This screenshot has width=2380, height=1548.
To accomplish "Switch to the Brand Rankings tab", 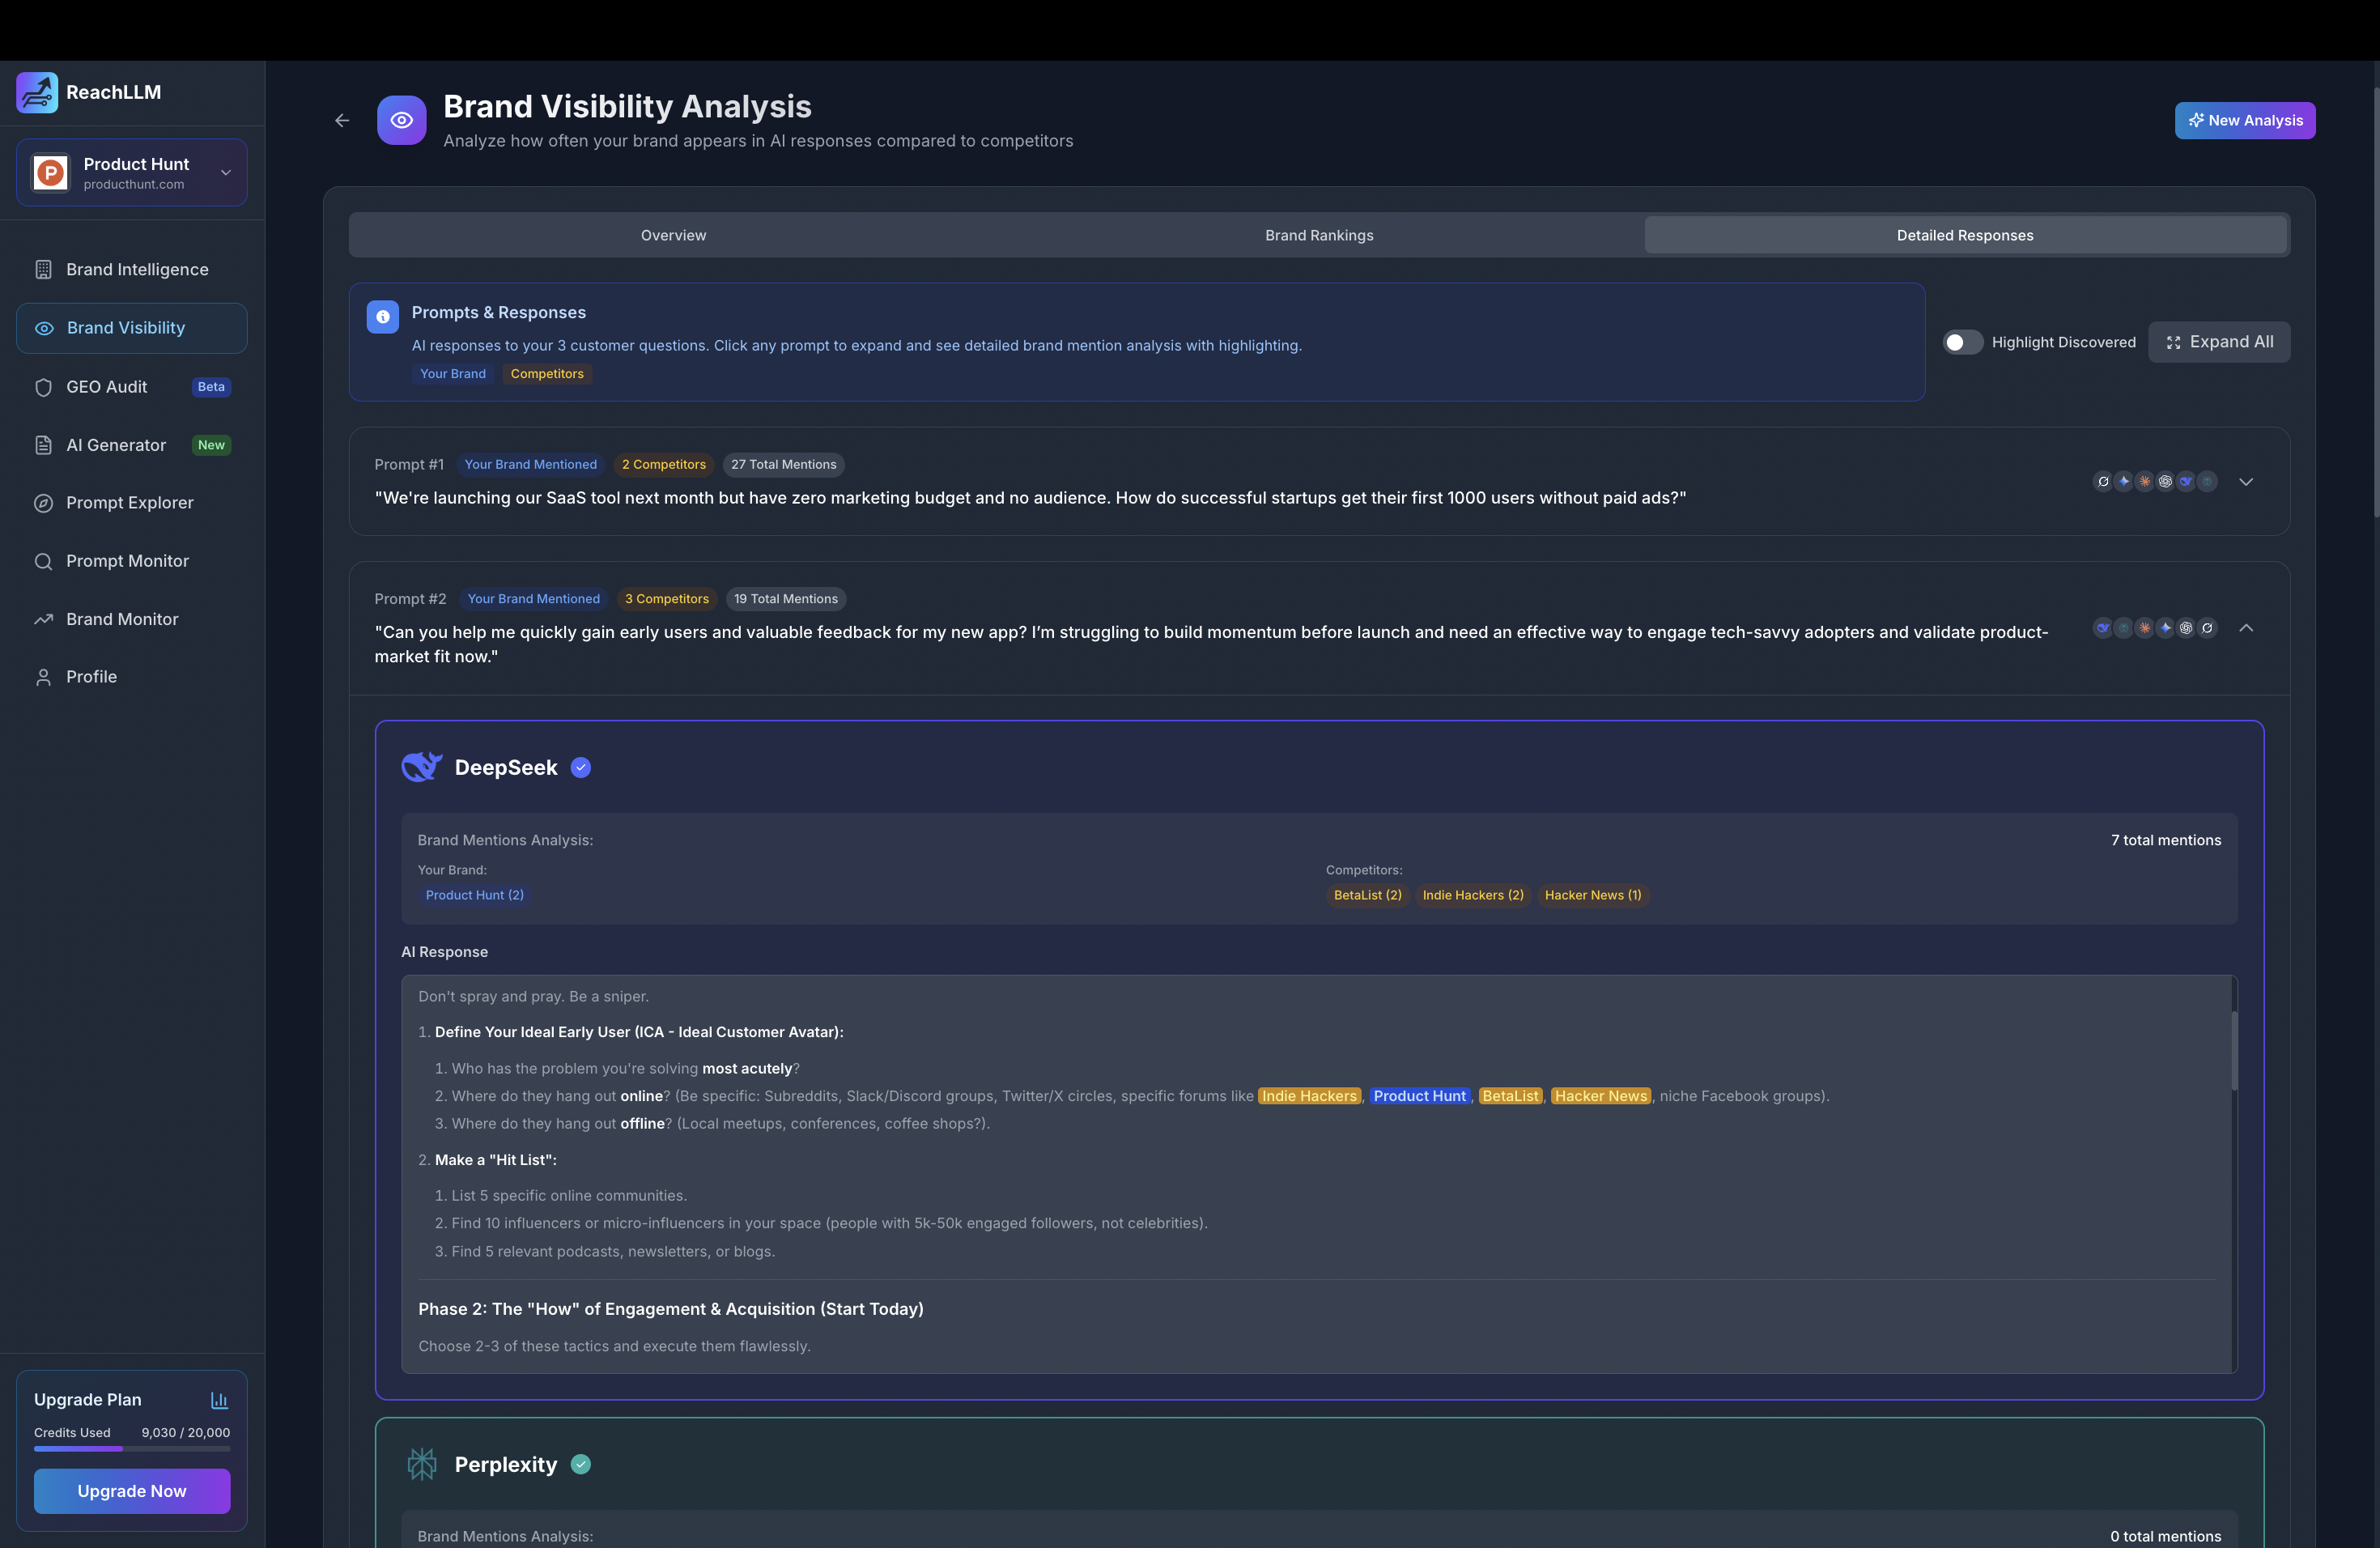I will 1319,235.
